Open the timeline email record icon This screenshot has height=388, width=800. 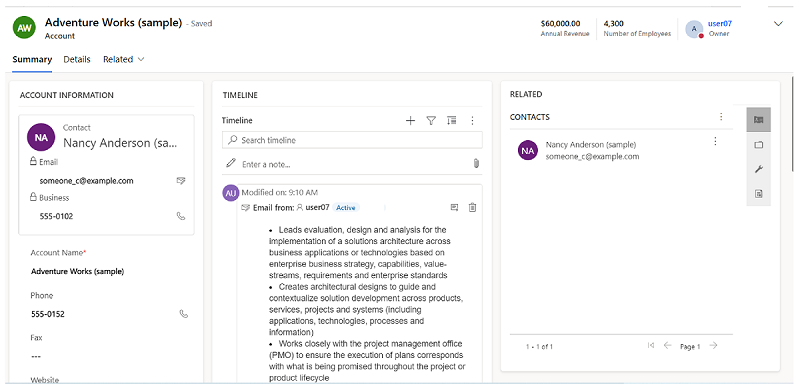click(455, 207)
